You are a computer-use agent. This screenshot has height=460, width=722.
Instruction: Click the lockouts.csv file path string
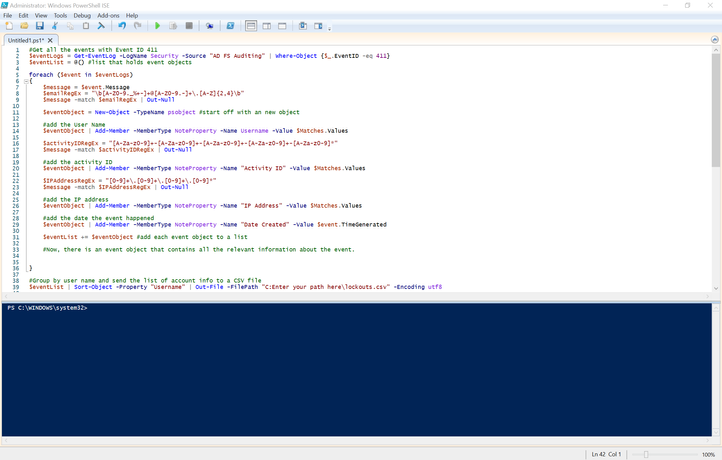pyautogui.click(x=326, y=287)
